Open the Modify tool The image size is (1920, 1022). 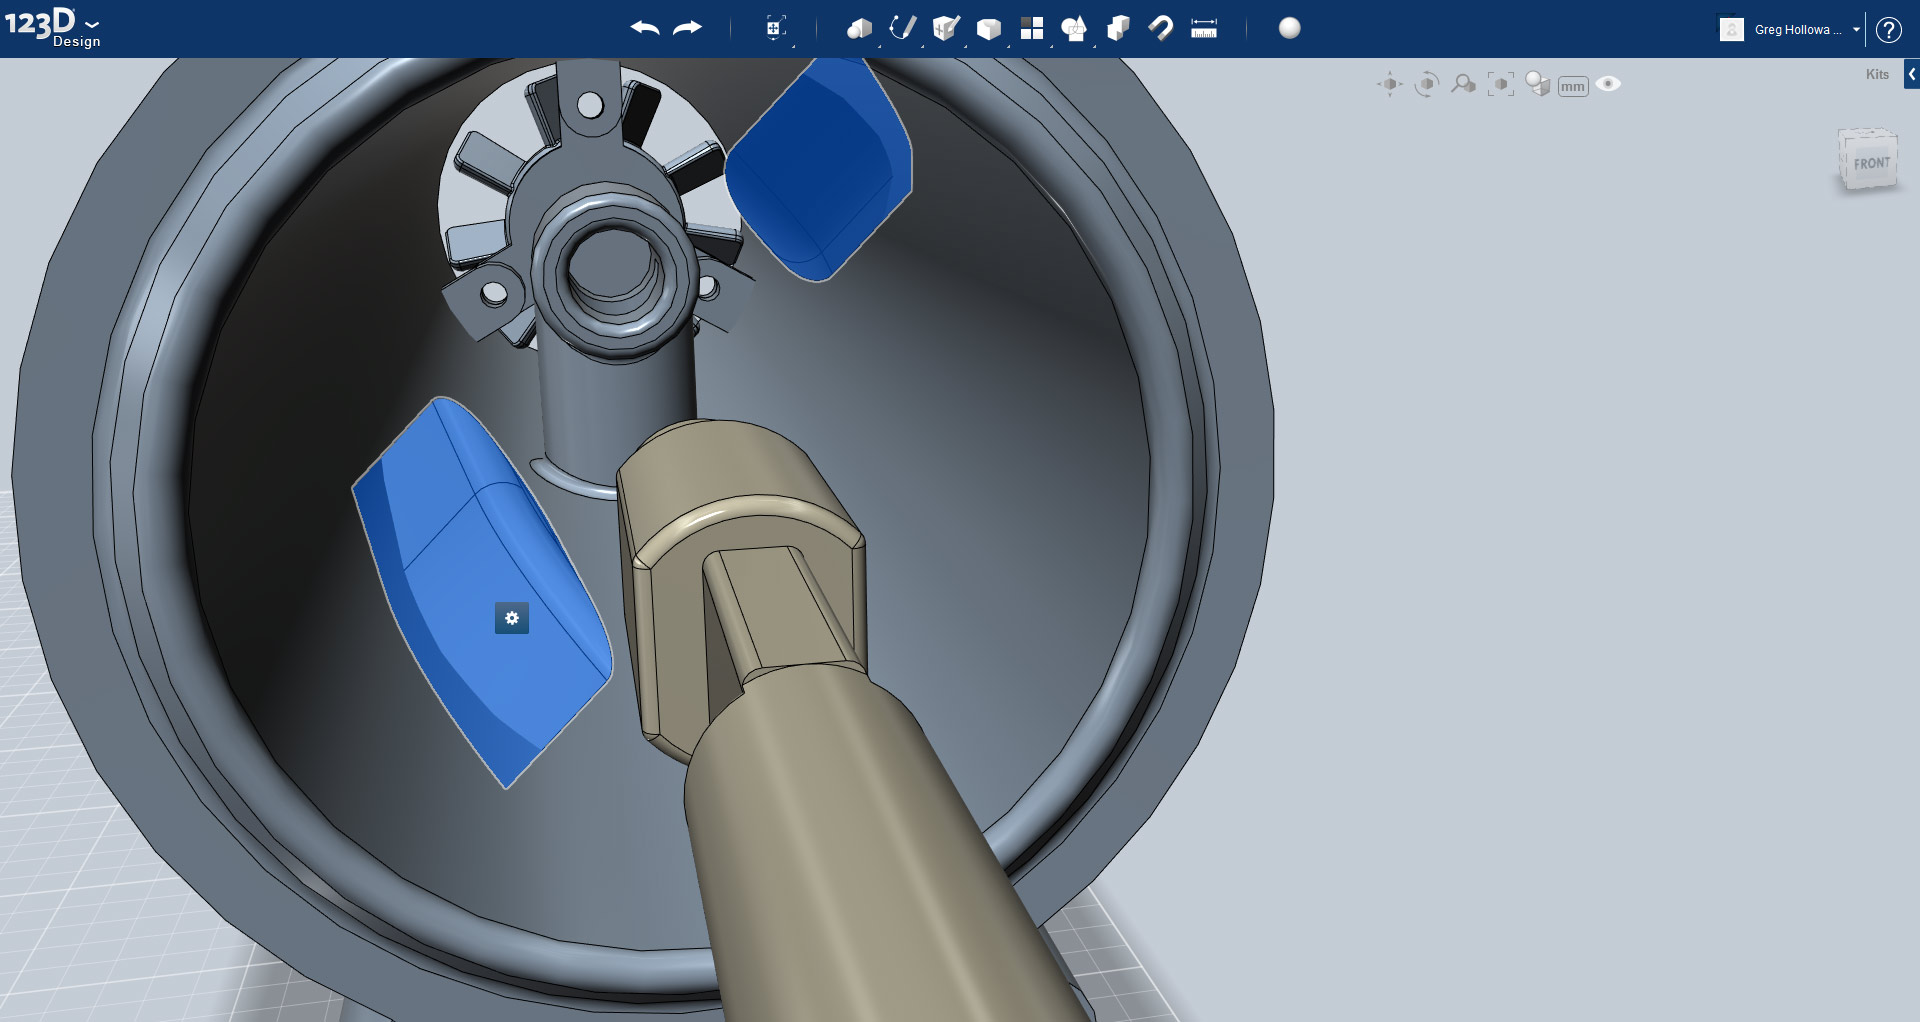tap(989, 29)
